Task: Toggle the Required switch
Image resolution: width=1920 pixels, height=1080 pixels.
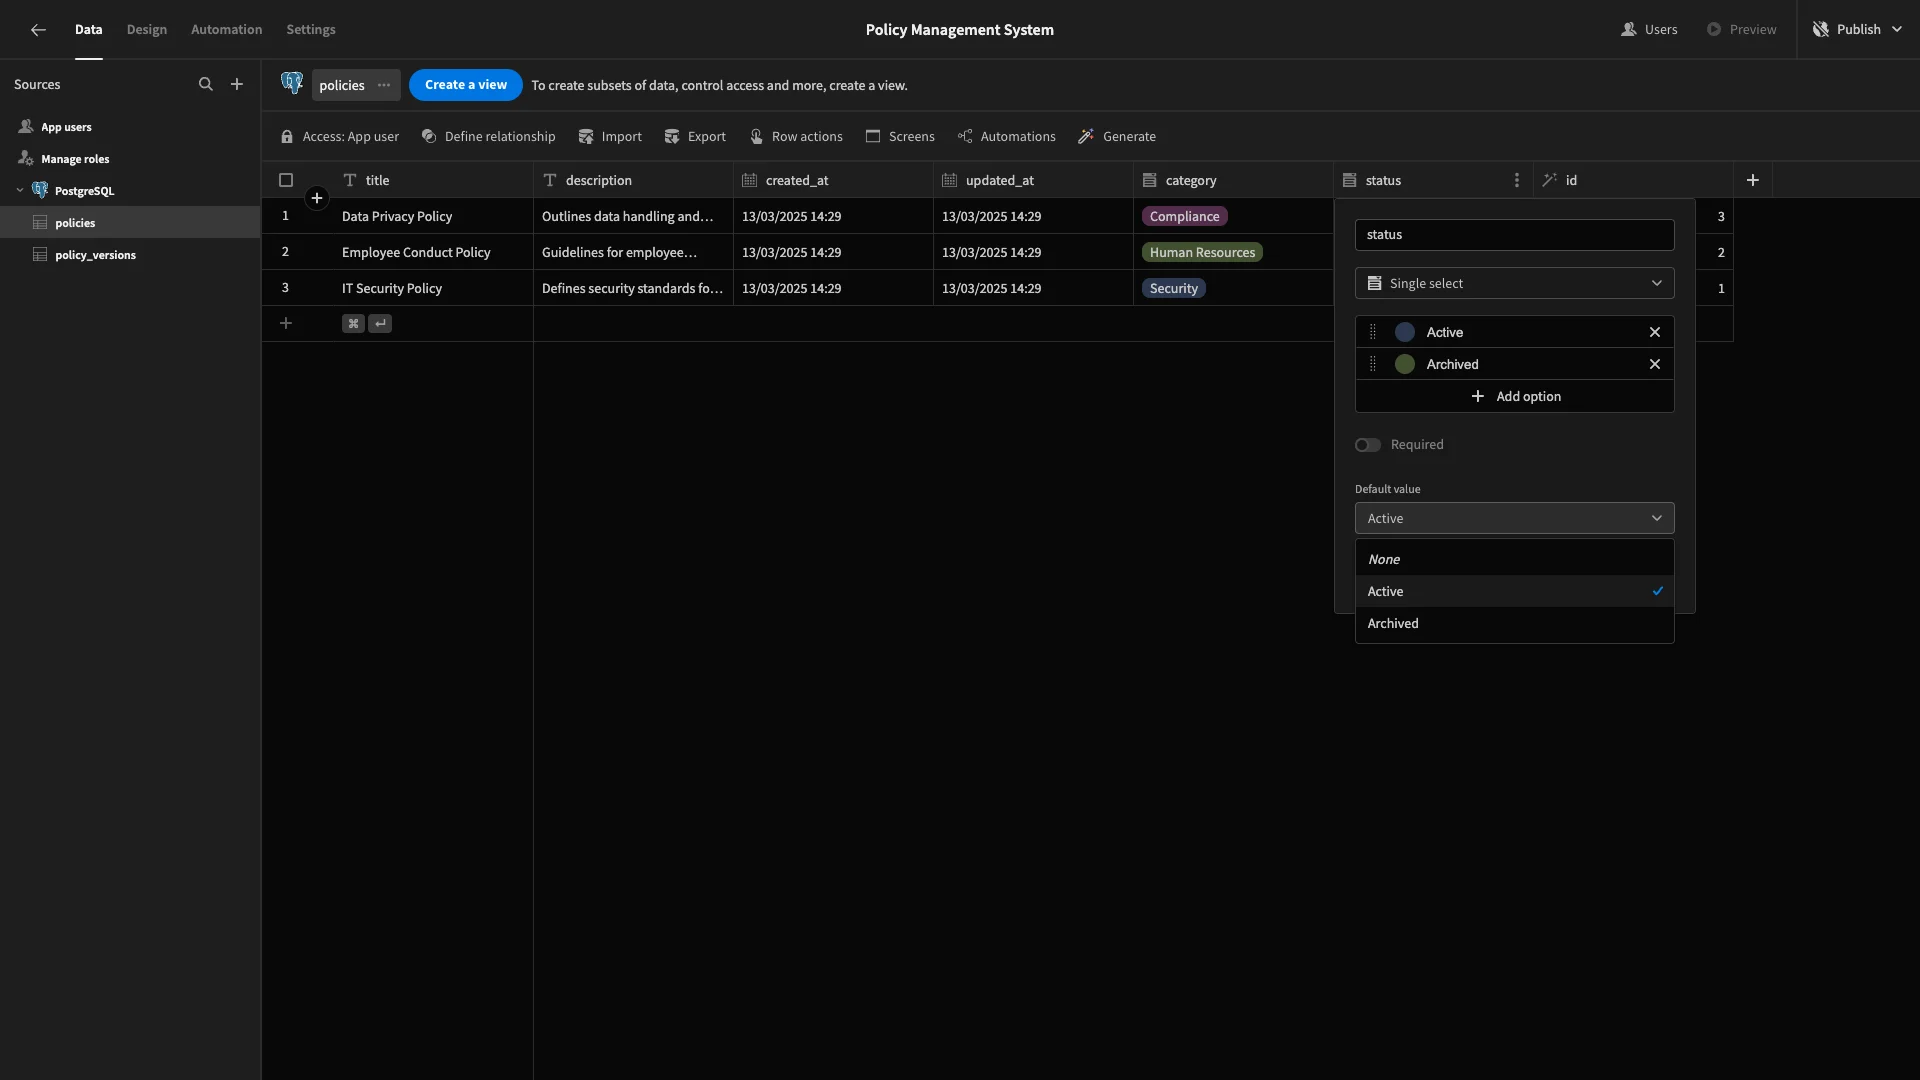Action: [x=1368, y=445]
